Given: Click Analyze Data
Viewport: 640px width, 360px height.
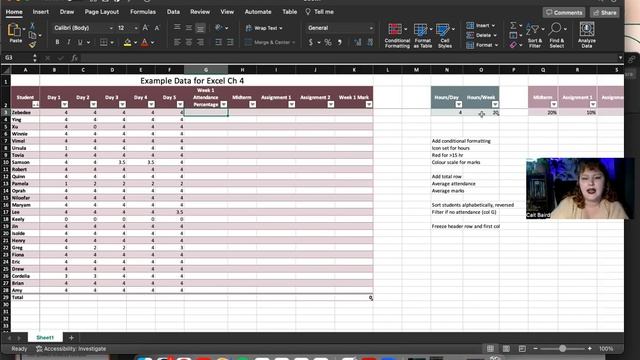Looking at the screenshot, I should (x=587, y=36).
